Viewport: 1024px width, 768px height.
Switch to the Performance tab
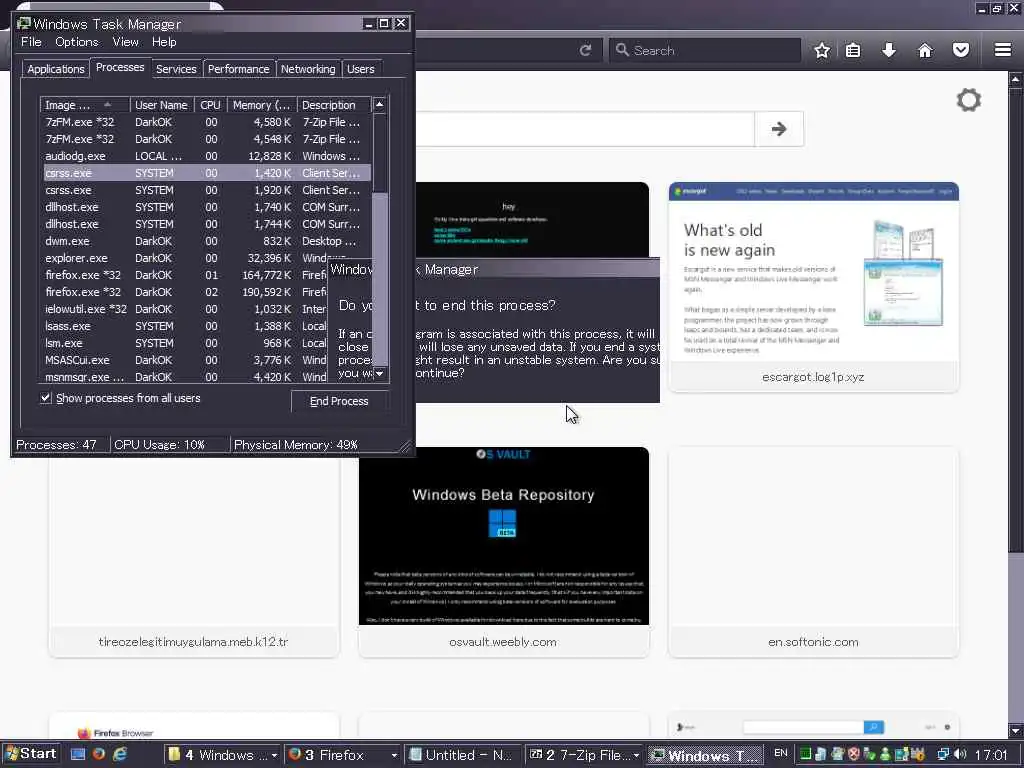(x=238, y=69)
